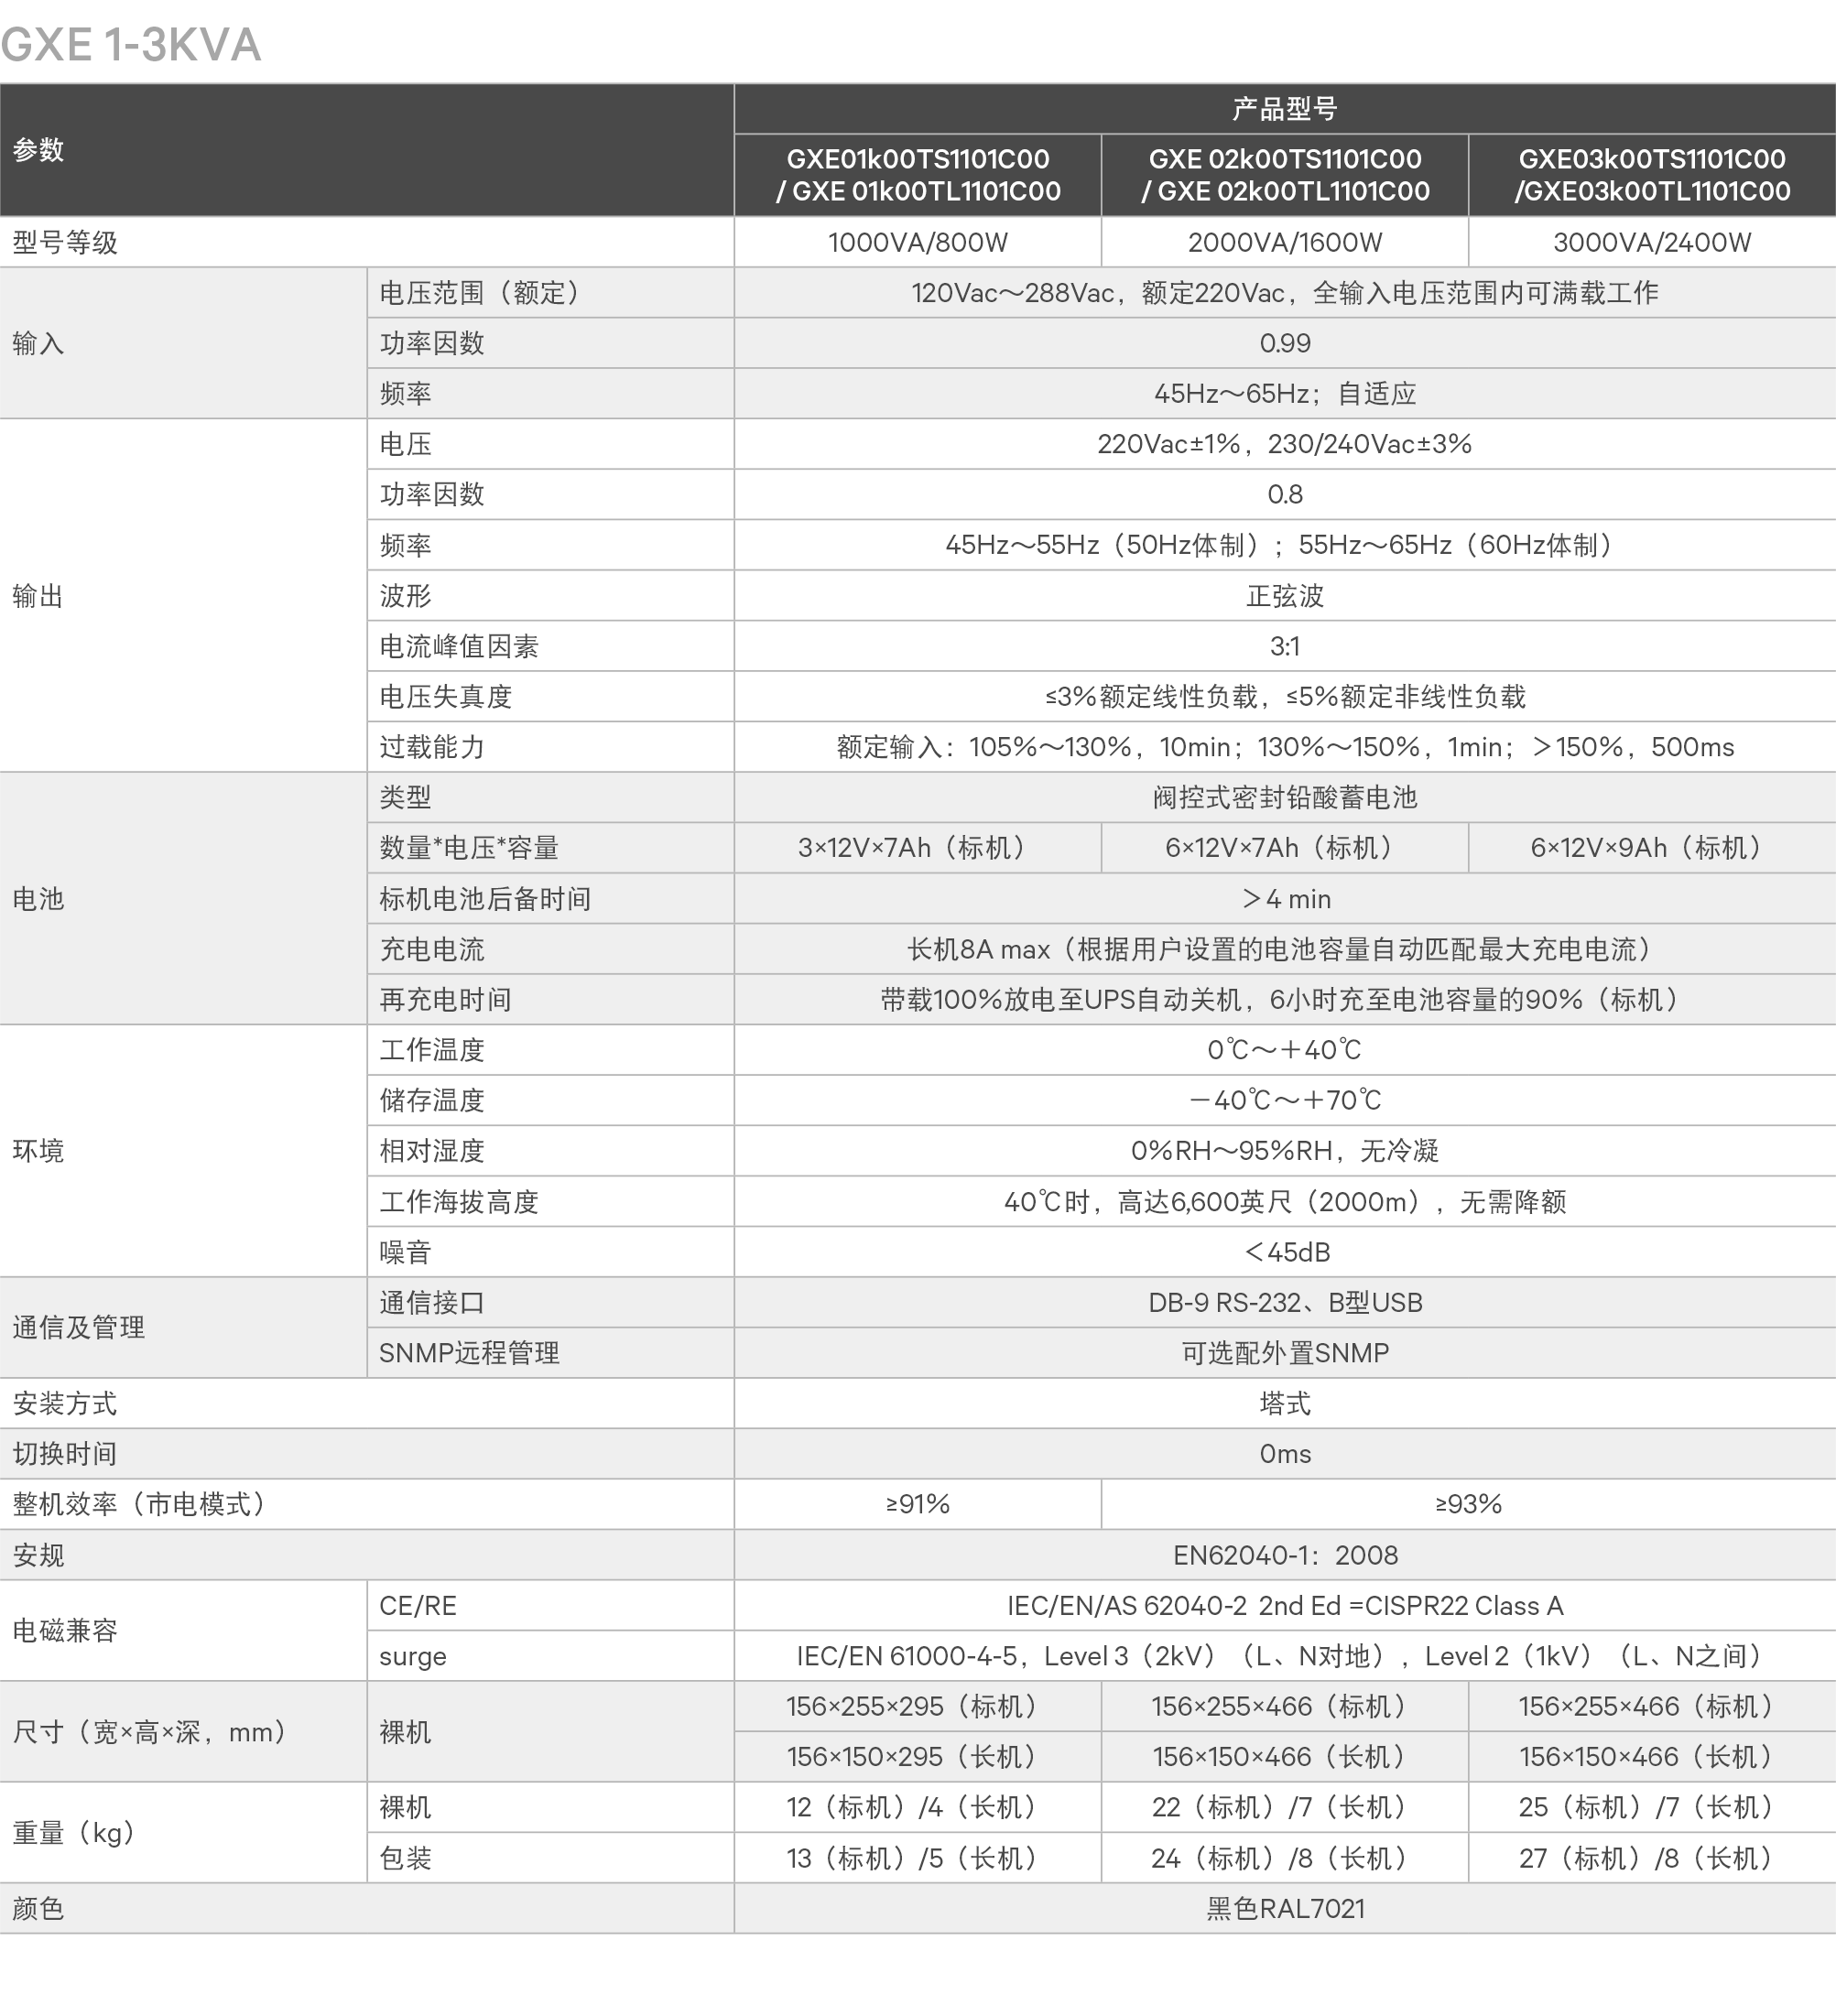This screenshot has width=1836, height=2016.
Task: Click the ≥91% efficiency cell
Action: (918, 1504)
